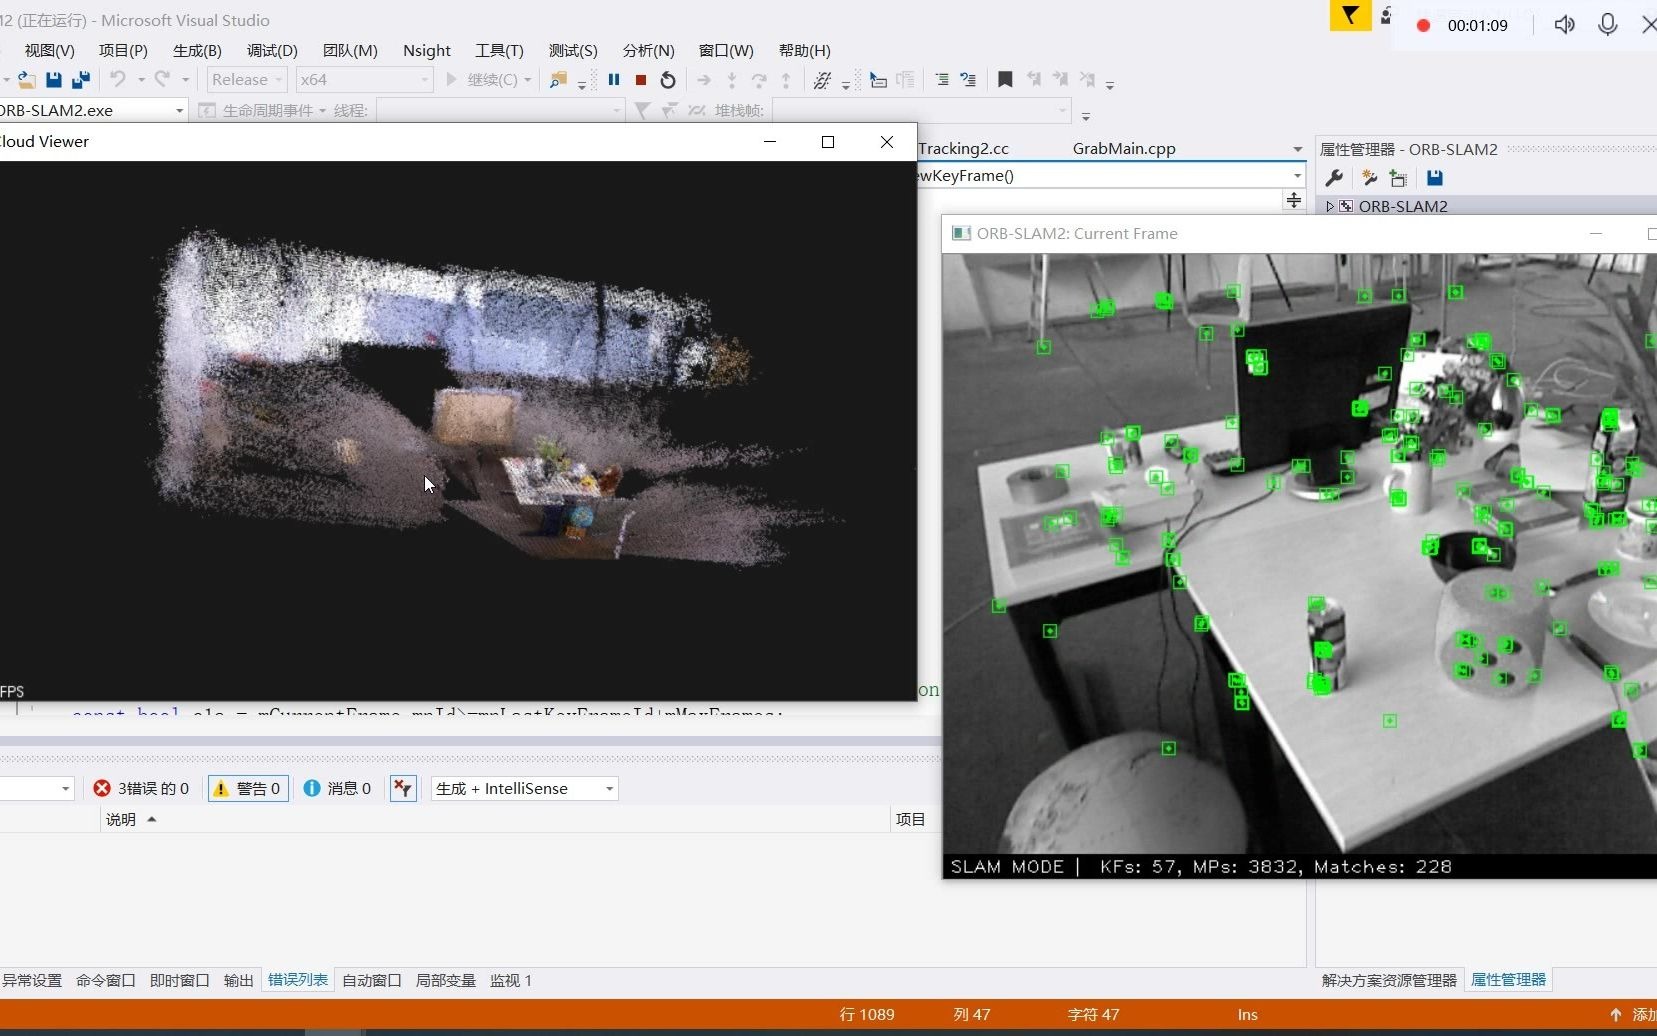Expand the ORB-SLAM2 tree node
The image size is (1657, 1036).
(x=1329, y=206)
